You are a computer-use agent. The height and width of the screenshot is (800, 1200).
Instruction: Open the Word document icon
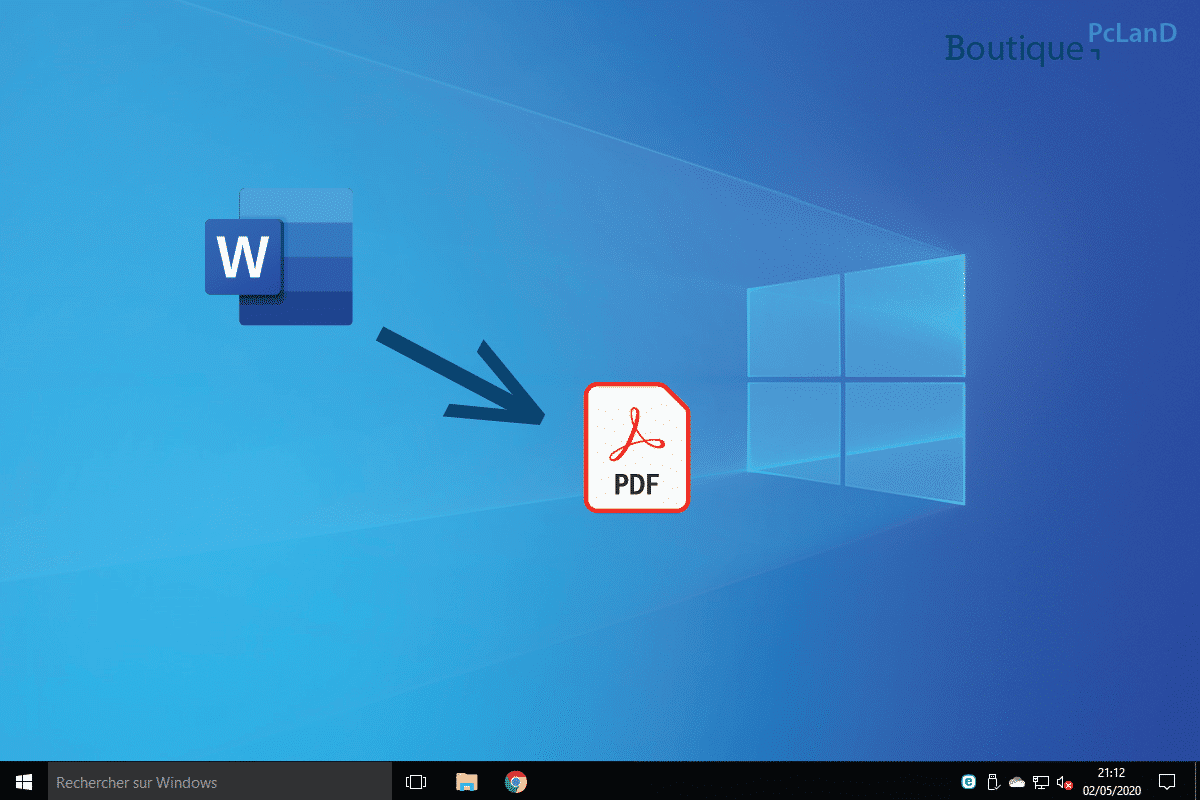pyautogui.click(x=278, y=255)
